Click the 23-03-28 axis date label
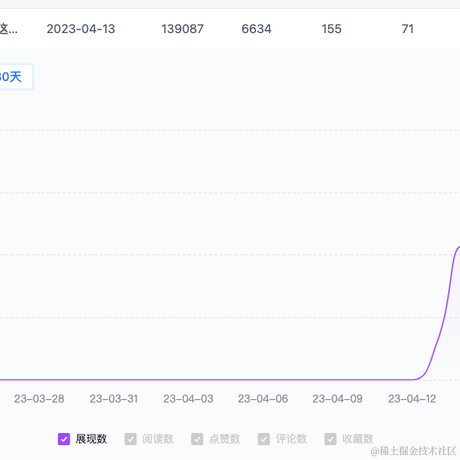460x460 pixels. (39, 399)
